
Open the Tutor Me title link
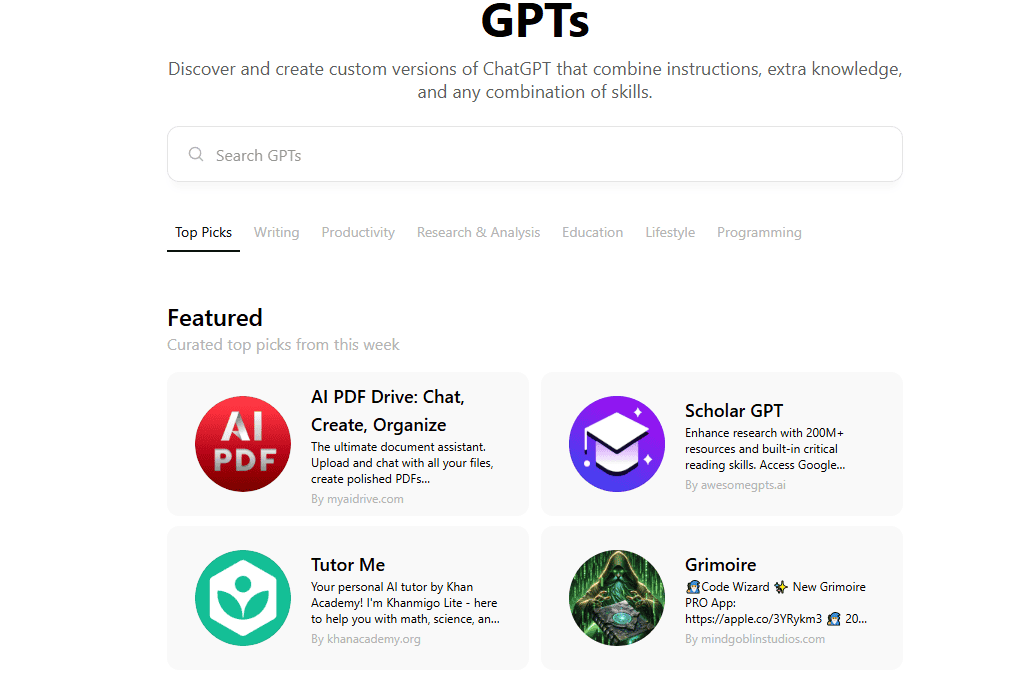pyautogui.click(x=348, y=564)
